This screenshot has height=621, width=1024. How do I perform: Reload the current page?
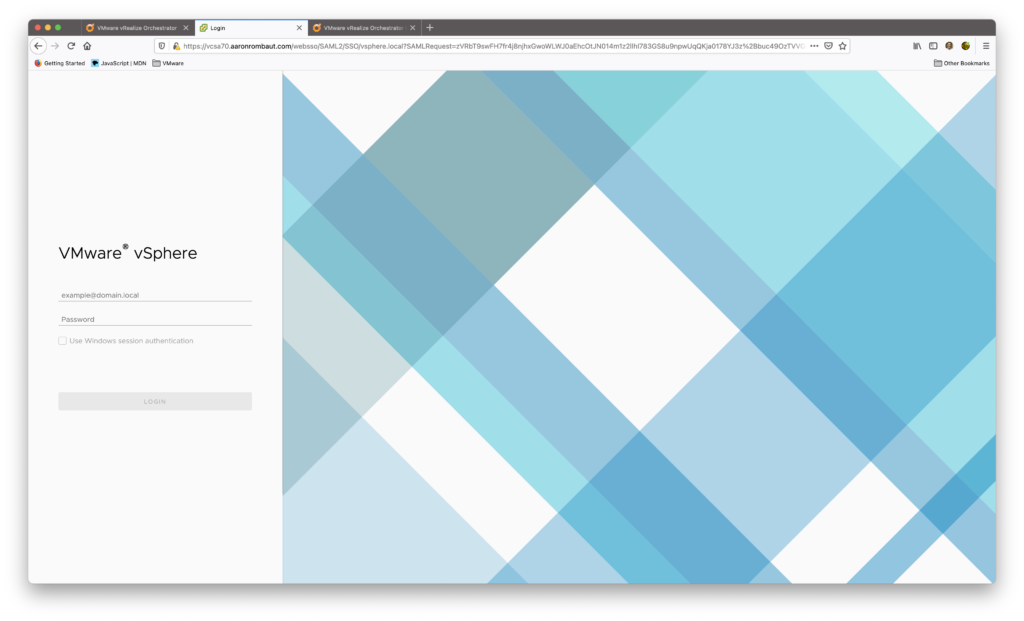pos(71,46)
